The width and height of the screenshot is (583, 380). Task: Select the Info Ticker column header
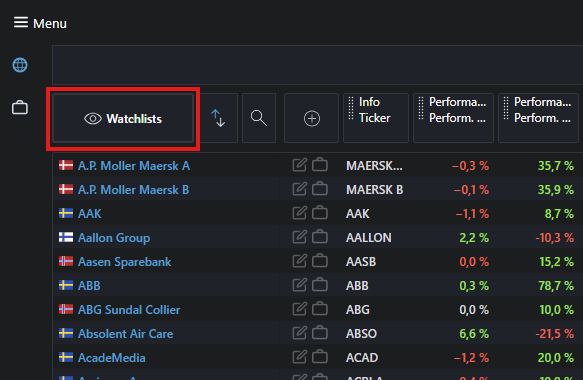(x=376, y=118)
